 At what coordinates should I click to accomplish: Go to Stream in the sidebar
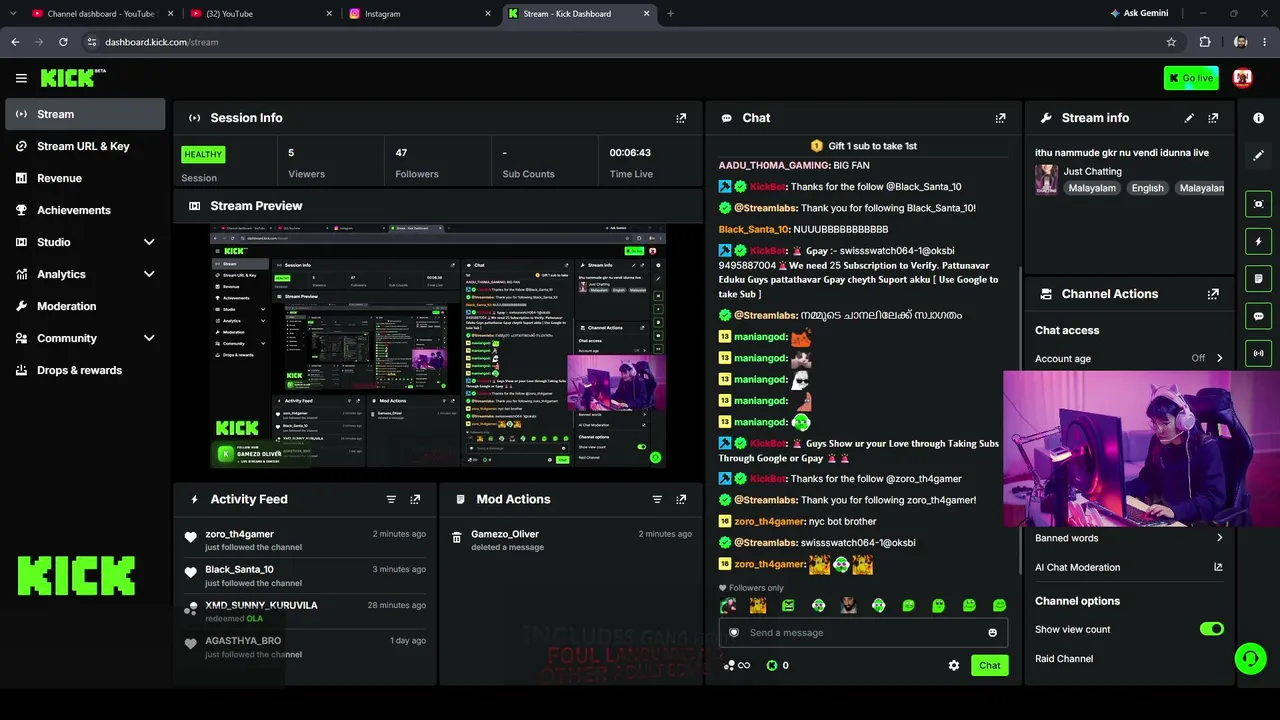85,114
